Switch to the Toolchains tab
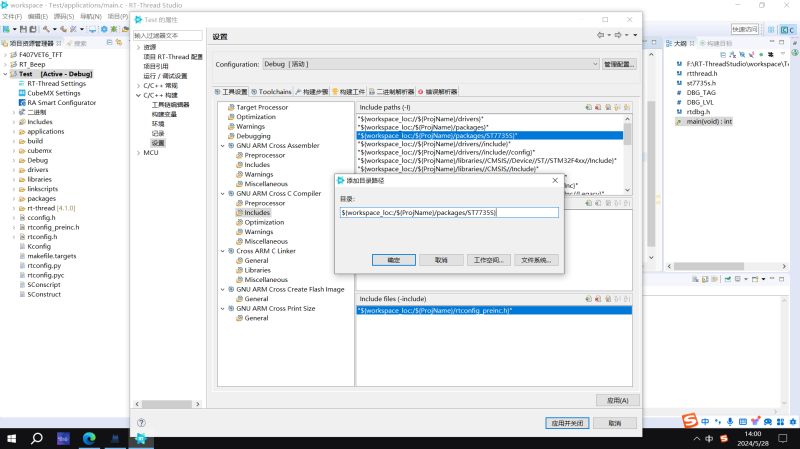Image resolution: width=800 pixels, height=449 pixels. [x=271, y=92]
